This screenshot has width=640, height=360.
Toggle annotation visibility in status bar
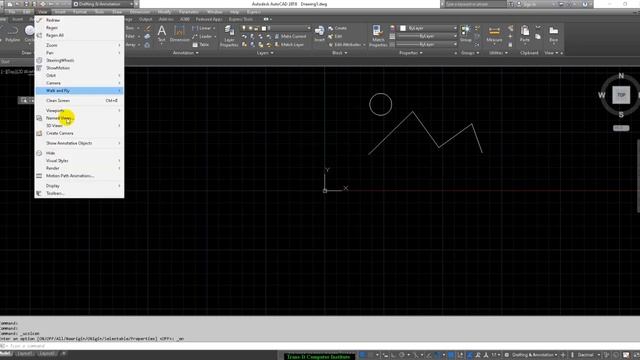click(469, 355)
